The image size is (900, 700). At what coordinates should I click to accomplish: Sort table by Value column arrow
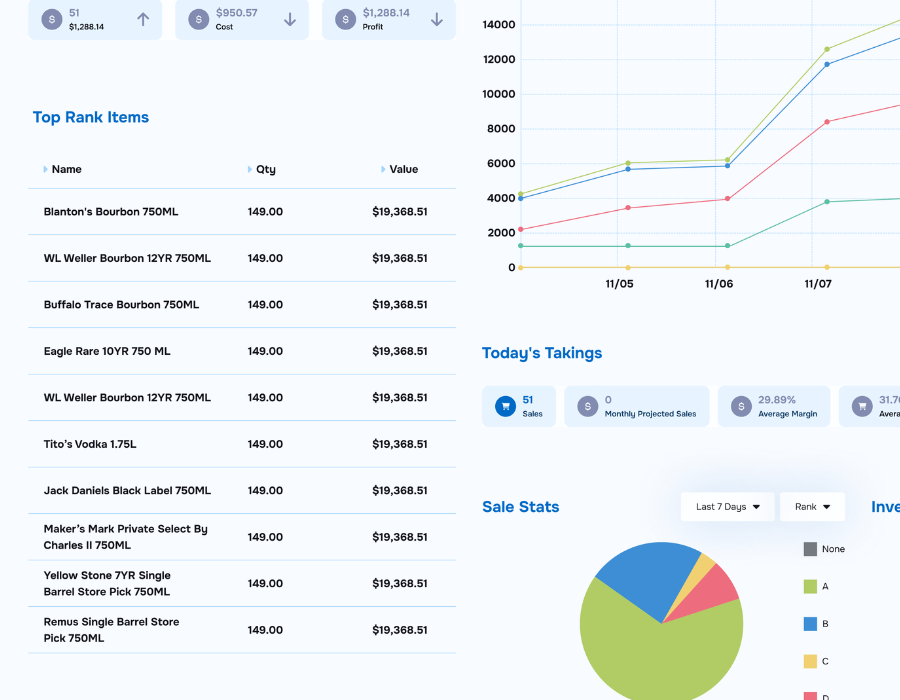point(383,169)
